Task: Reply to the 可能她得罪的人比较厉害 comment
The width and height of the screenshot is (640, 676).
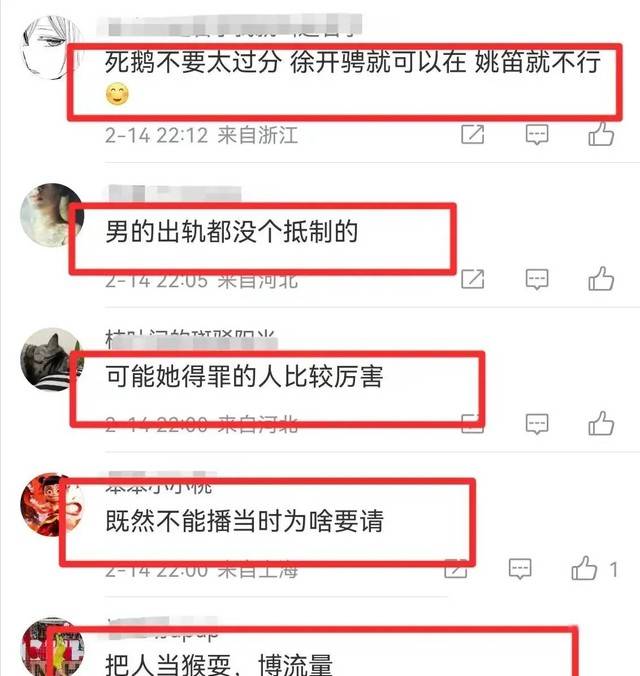Action: click(x=537, y=424)
